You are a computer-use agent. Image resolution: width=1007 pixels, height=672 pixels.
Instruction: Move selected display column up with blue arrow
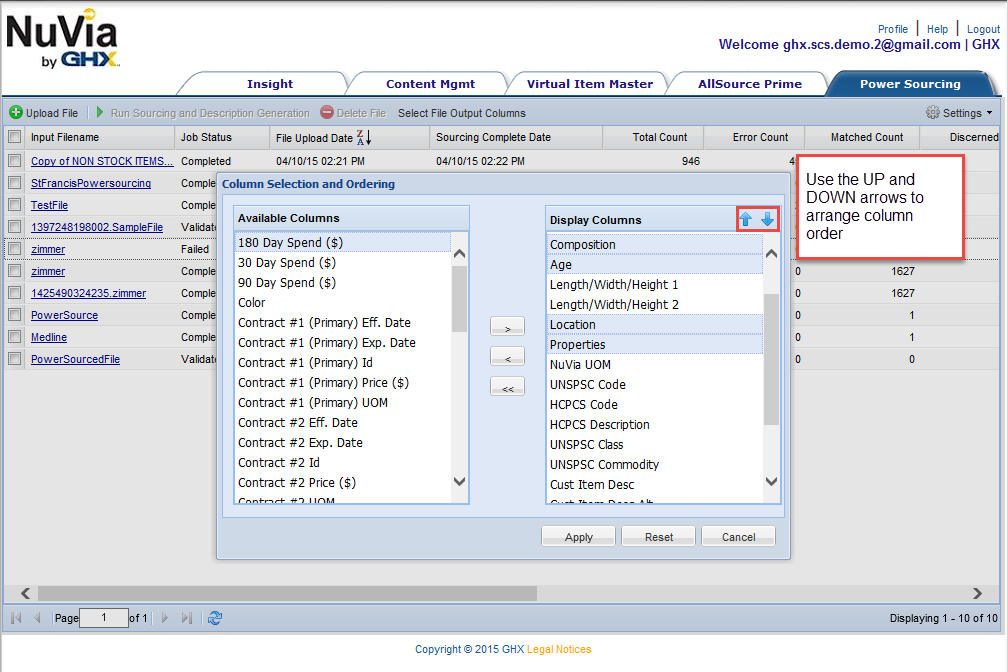[x=746, y=219]
